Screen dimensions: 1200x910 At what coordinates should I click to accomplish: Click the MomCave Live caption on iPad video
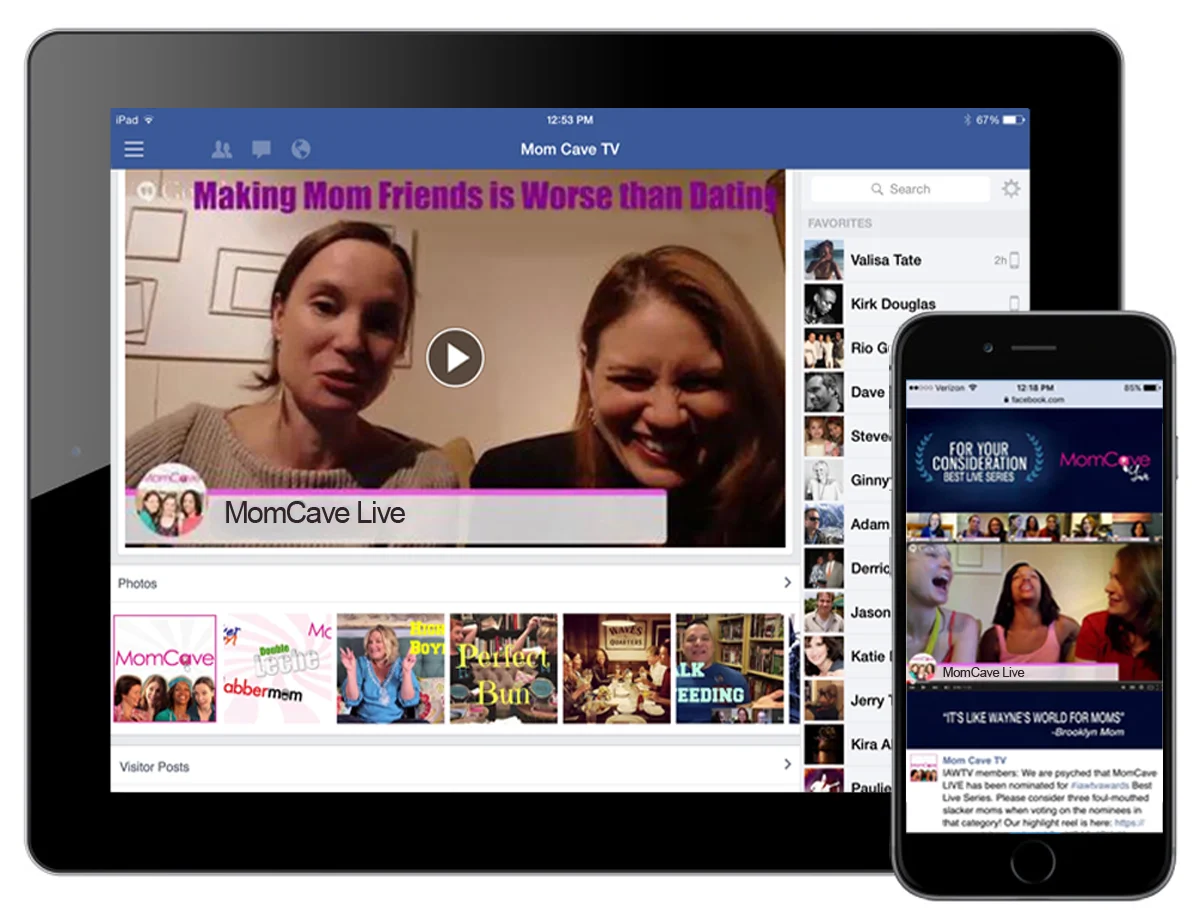pyautogui.click(x=315, y=514)
